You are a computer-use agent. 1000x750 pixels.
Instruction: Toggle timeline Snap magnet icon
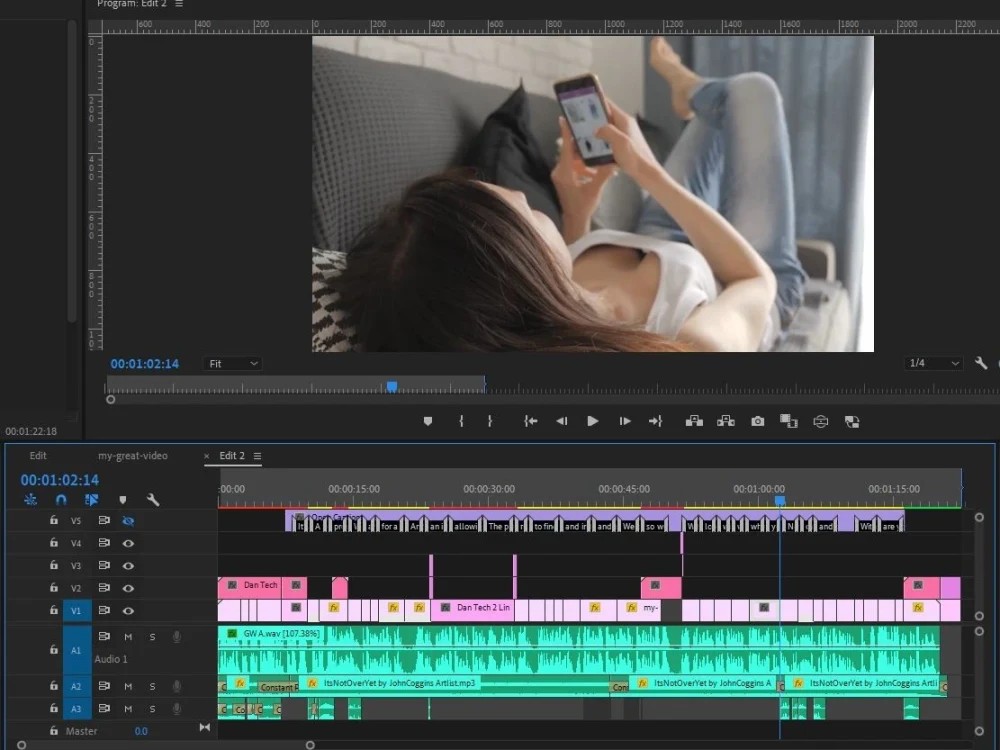point(61,500)
